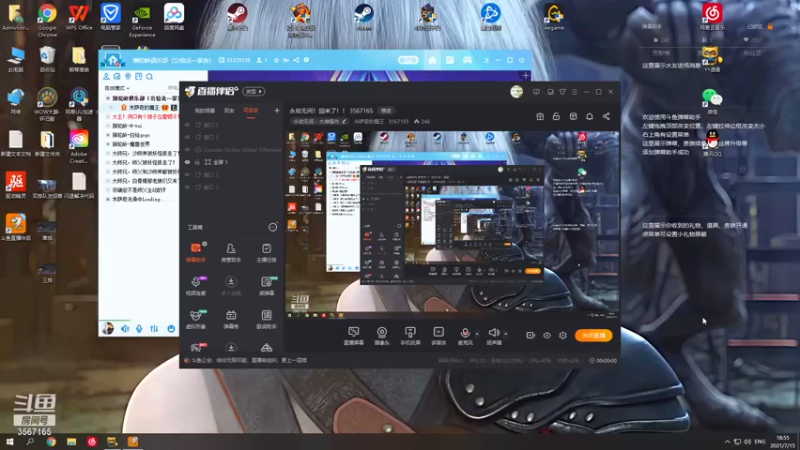Click the mode pill button beside the 直播伴侣 logo
This screenshot has width=800, height=450.
(x=254, y=91)
